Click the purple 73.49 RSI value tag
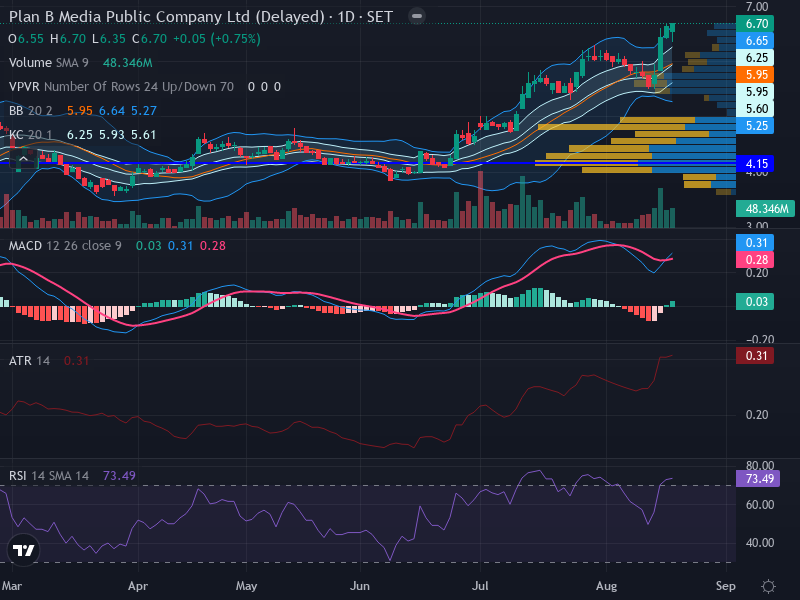Viewport: 800px width, 600px height. [x=758, y=479]
